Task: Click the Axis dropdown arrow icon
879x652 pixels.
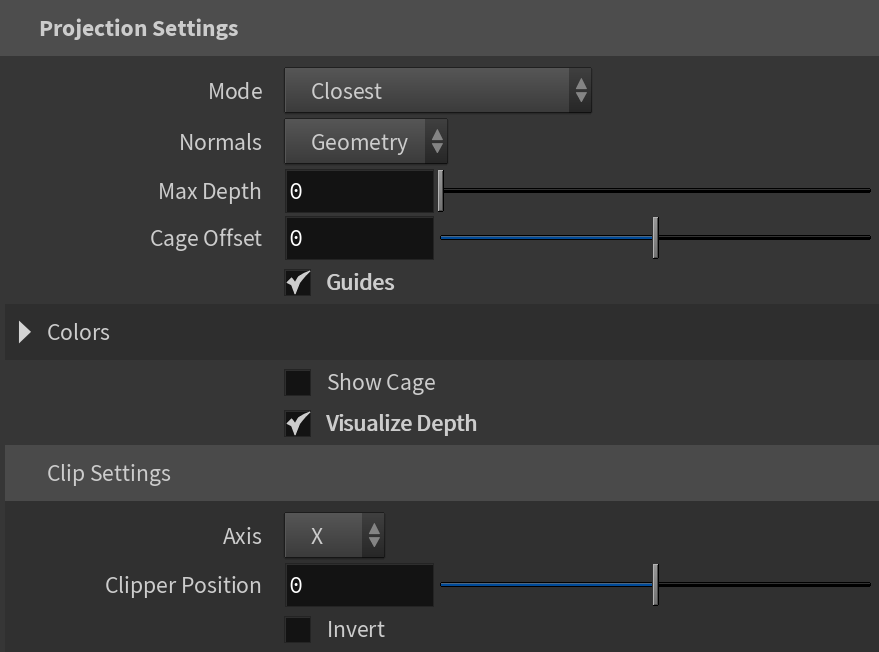Action: click(x=374, y=535)
